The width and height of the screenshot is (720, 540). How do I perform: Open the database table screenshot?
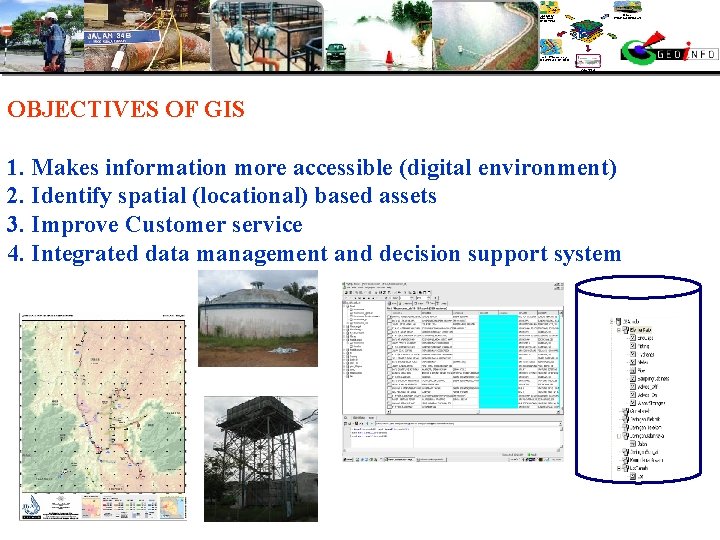pos(453,372)
